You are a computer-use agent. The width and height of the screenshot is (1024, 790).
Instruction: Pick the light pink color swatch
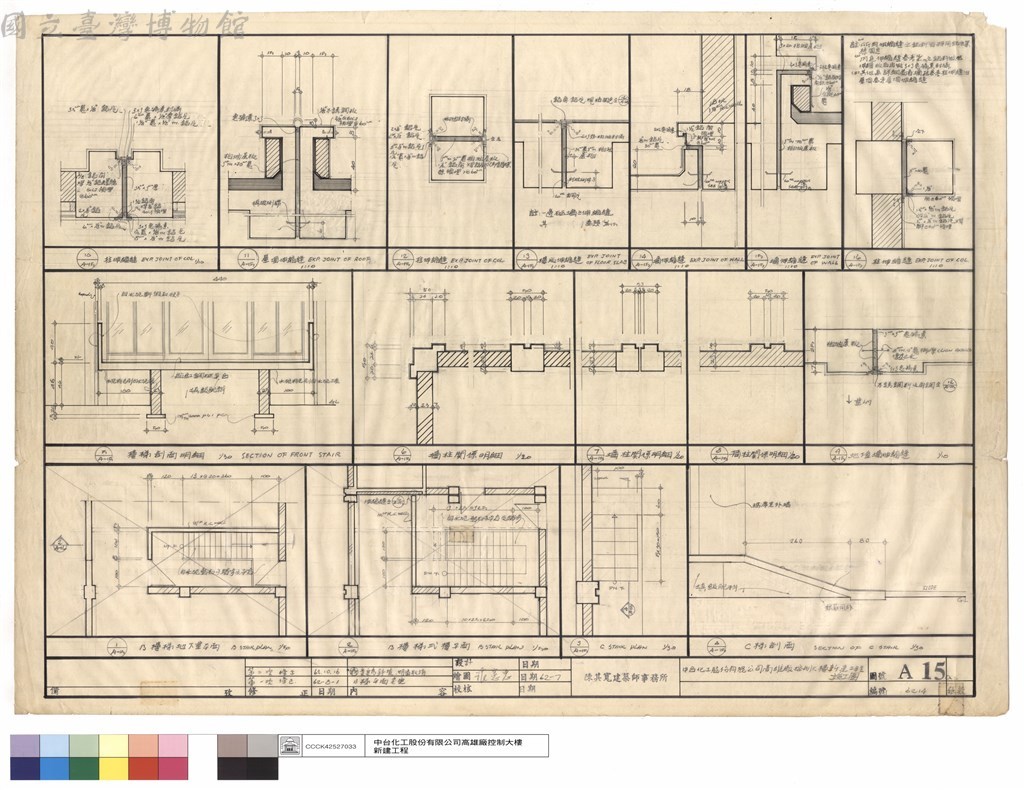pos(172,746)
